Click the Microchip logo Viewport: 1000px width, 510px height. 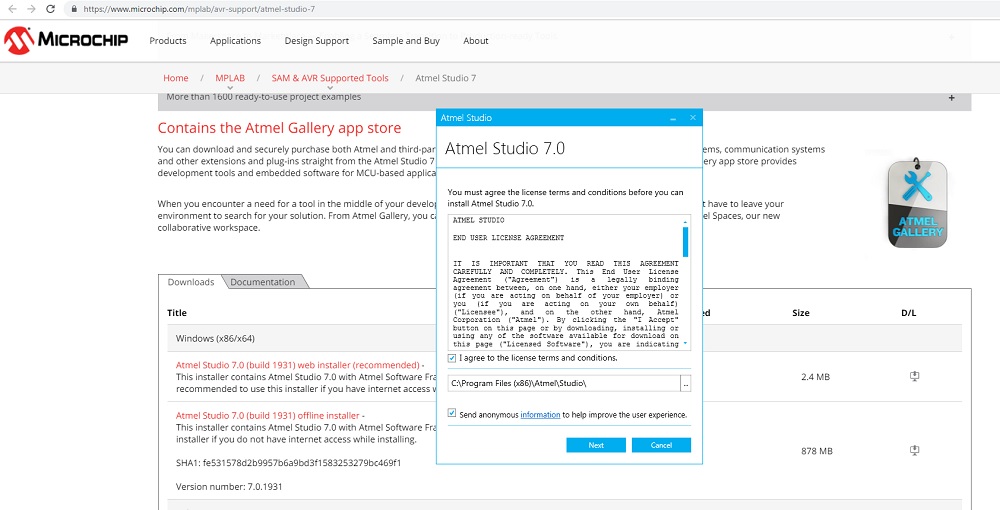(66, 40)
